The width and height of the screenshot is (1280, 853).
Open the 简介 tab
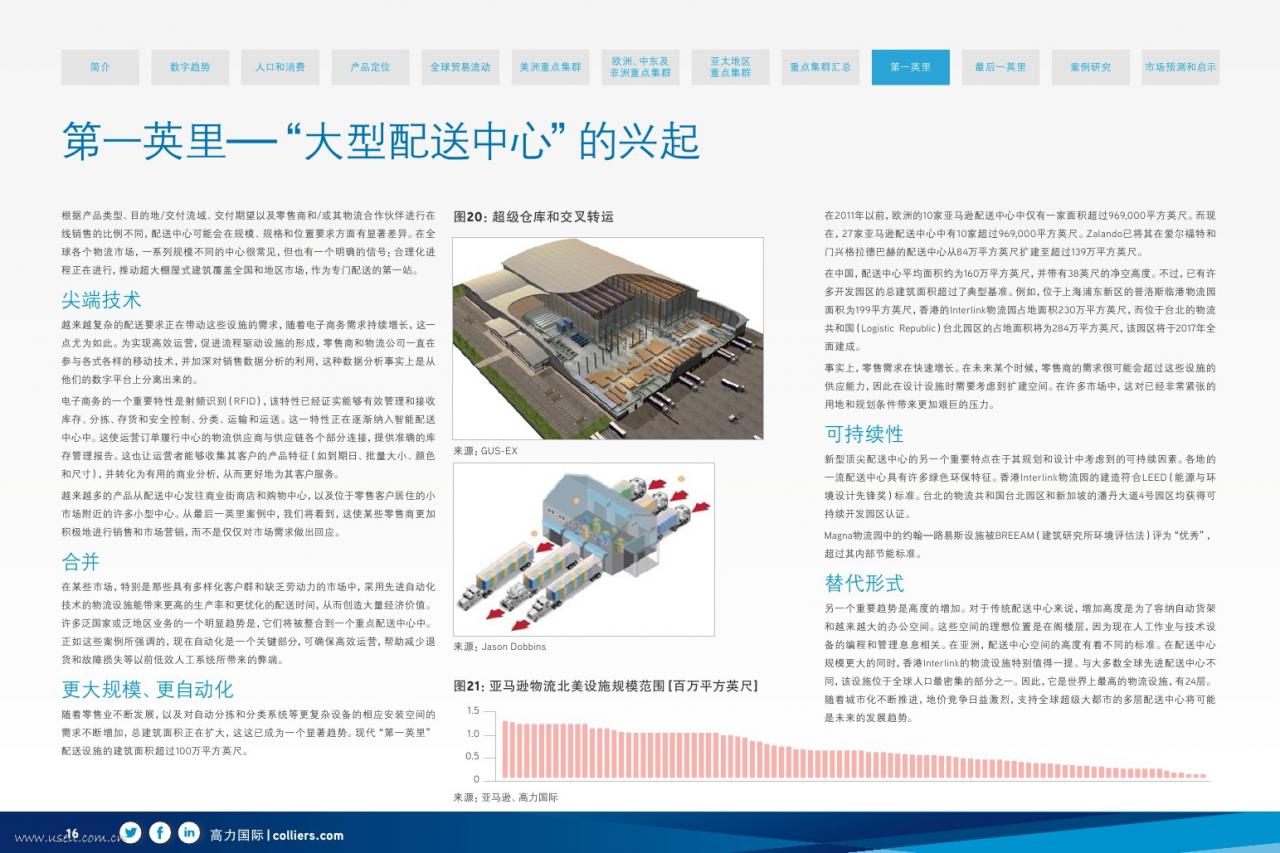click(100, 67)
